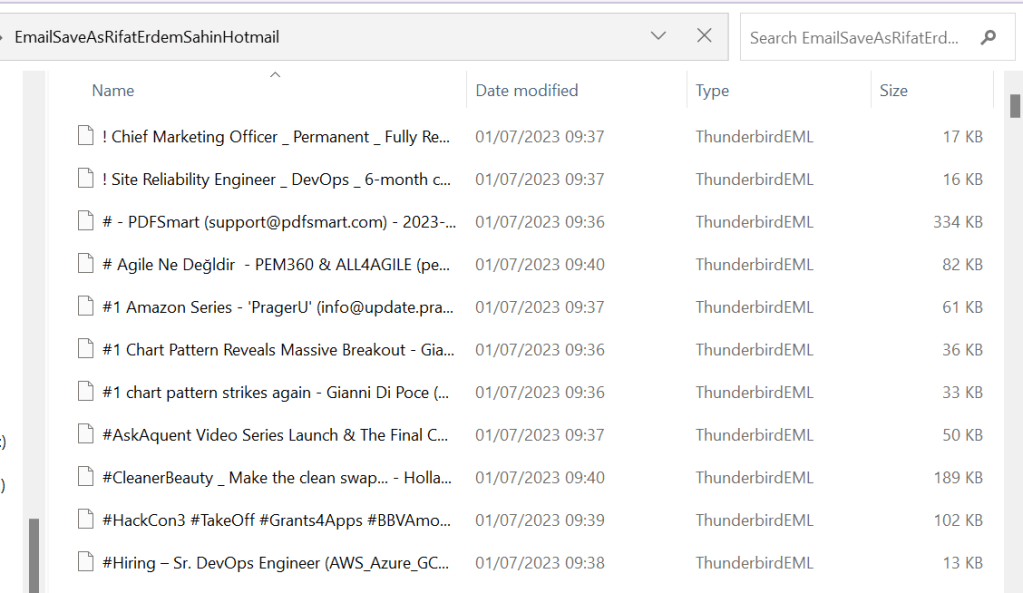This screenshot has height=593, width=1023.
Task: Click file icon for #CleanerBeauty email
Action: pos(85,477)
